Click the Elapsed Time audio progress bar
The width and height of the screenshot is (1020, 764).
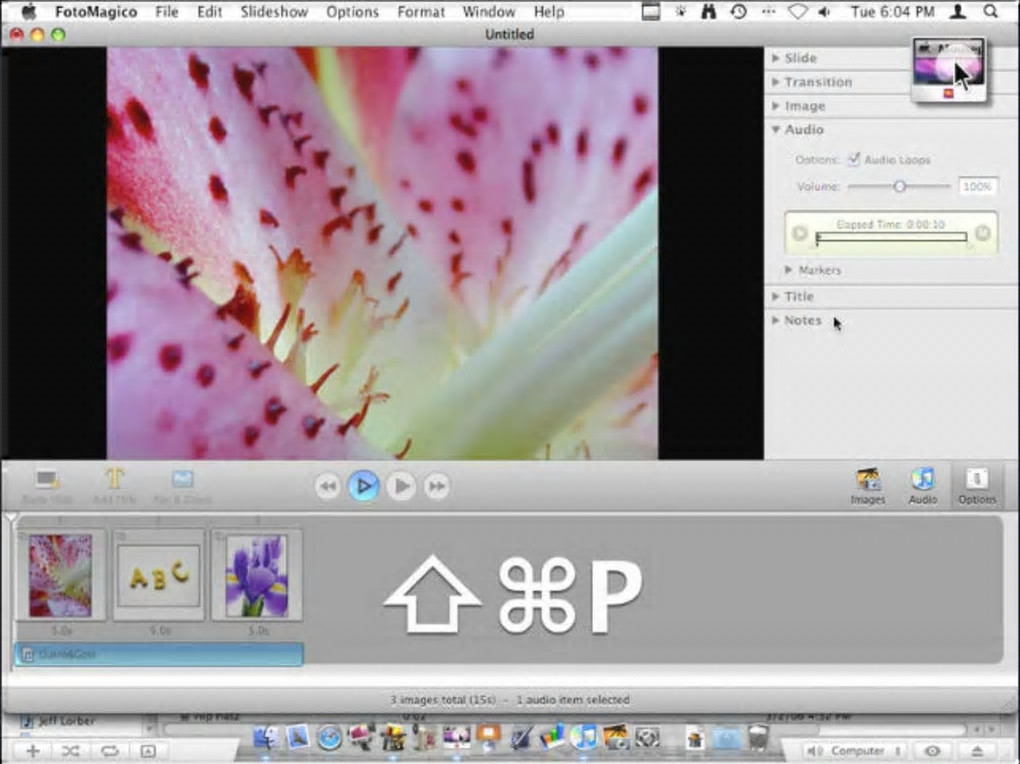891,237
